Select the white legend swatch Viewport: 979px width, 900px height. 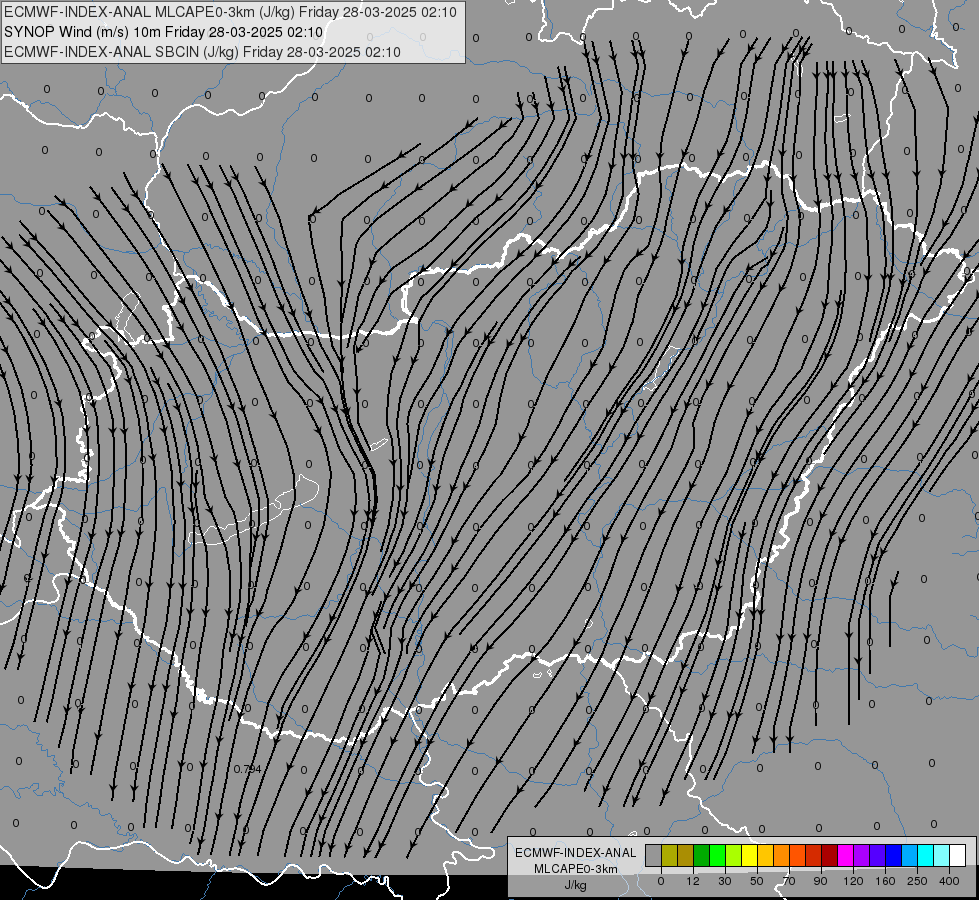957,856
